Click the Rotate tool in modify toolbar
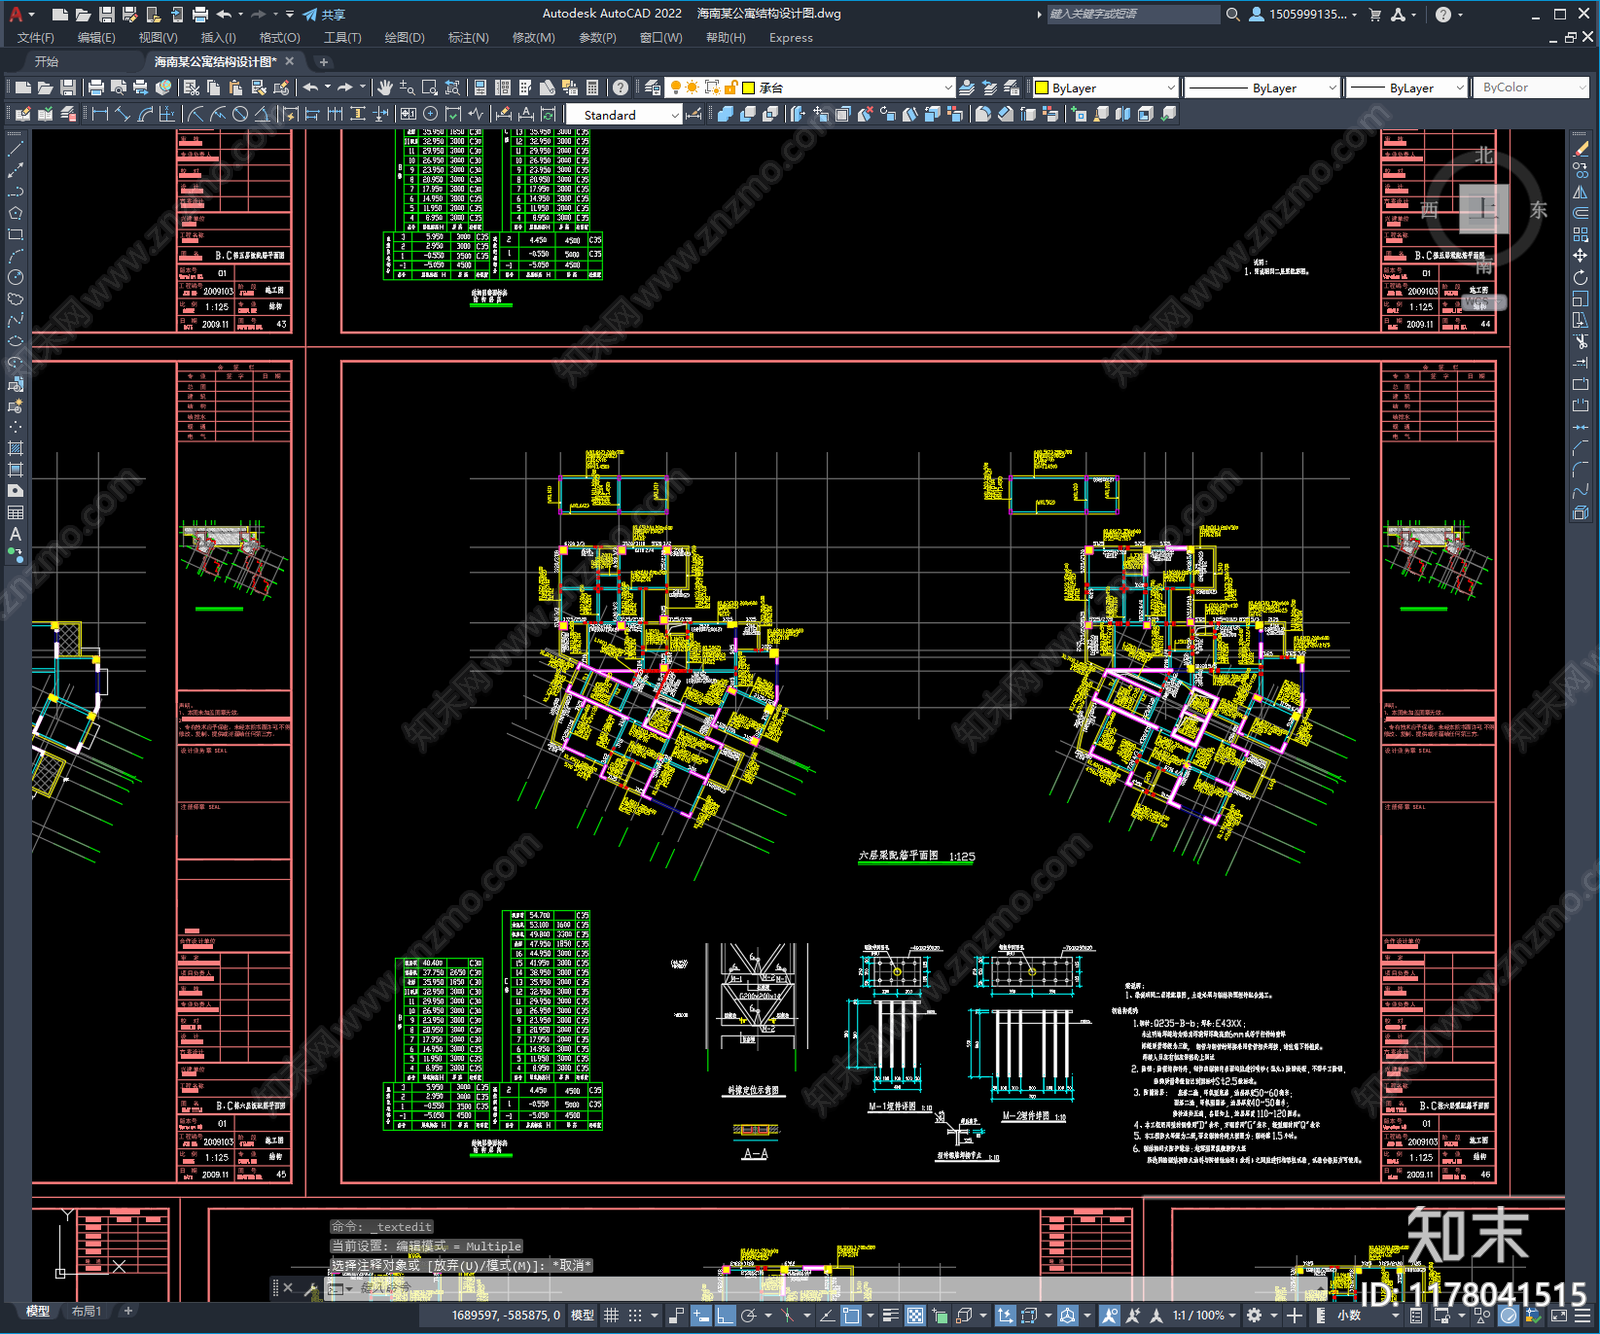 [x=1580, y=277]
